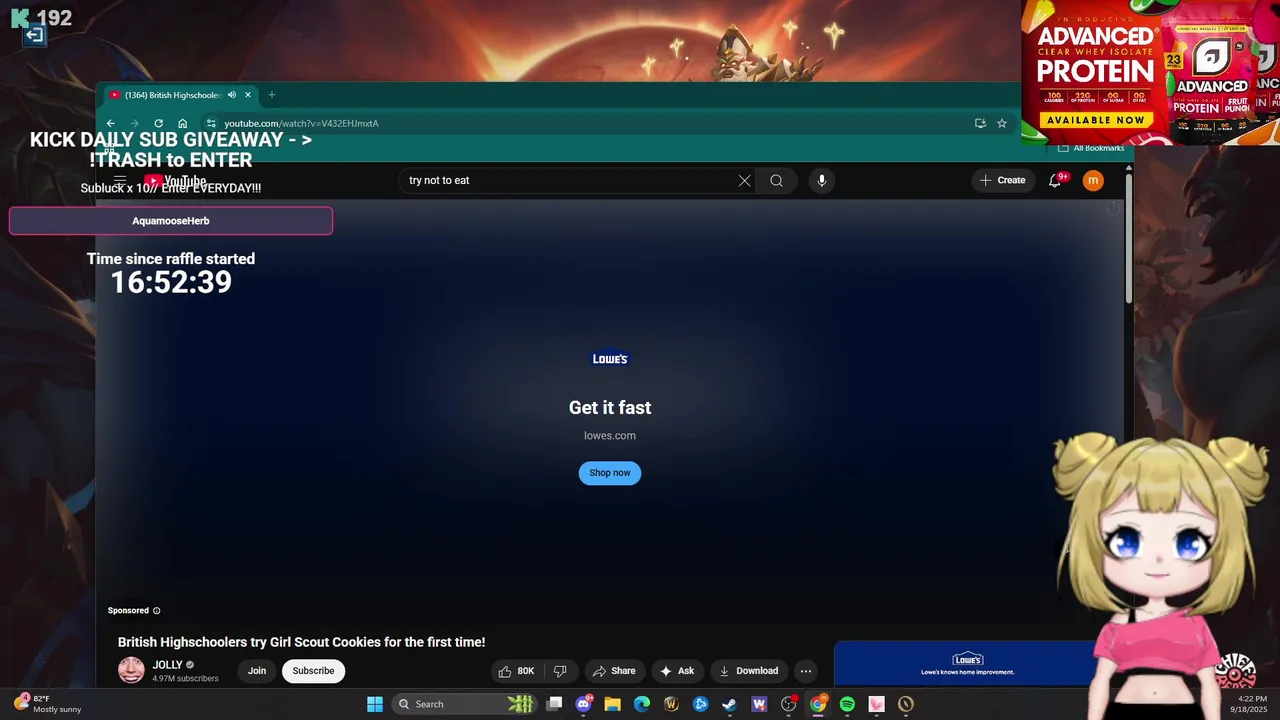Open the weather widget showing 82°F

pyautogui.click(x=48, y=704)
